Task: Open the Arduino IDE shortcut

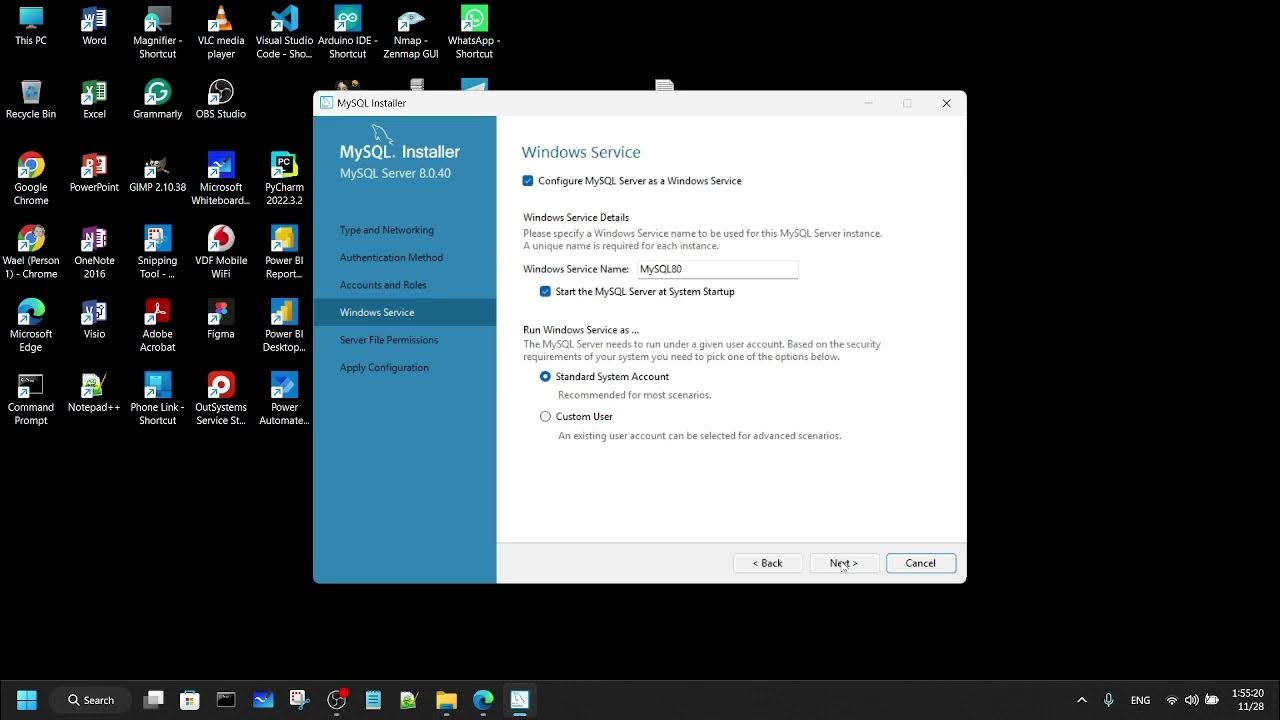Action: (348, 32)
